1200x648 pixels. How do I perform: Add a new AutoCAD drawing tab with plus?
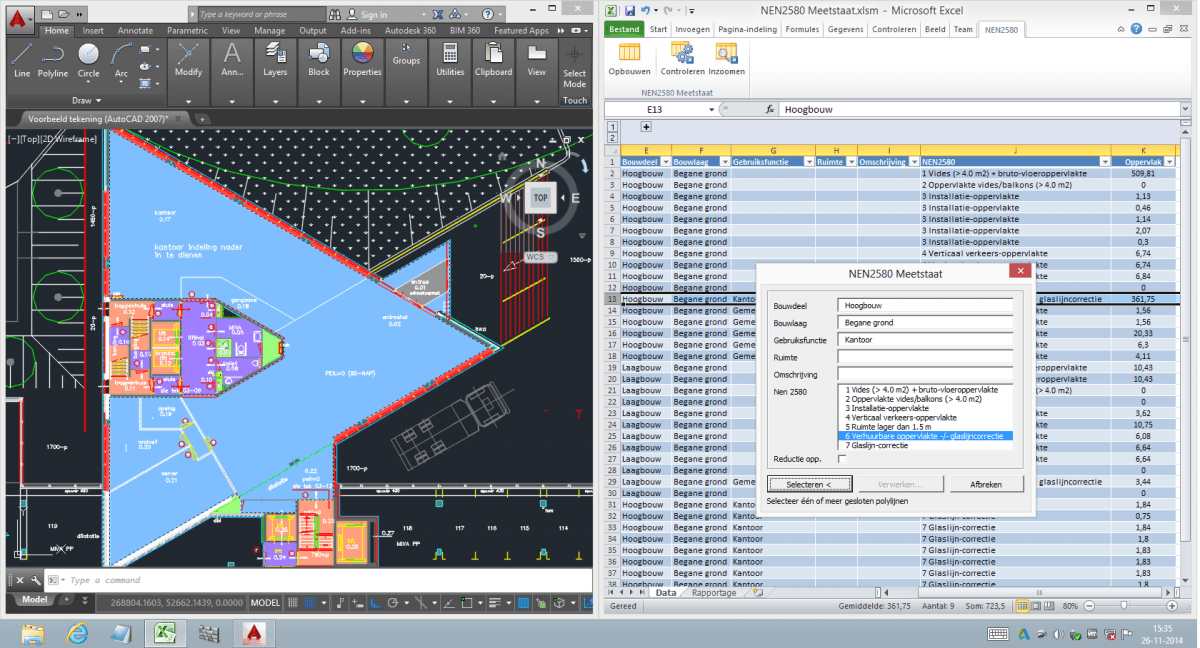(x=202, y=118)
